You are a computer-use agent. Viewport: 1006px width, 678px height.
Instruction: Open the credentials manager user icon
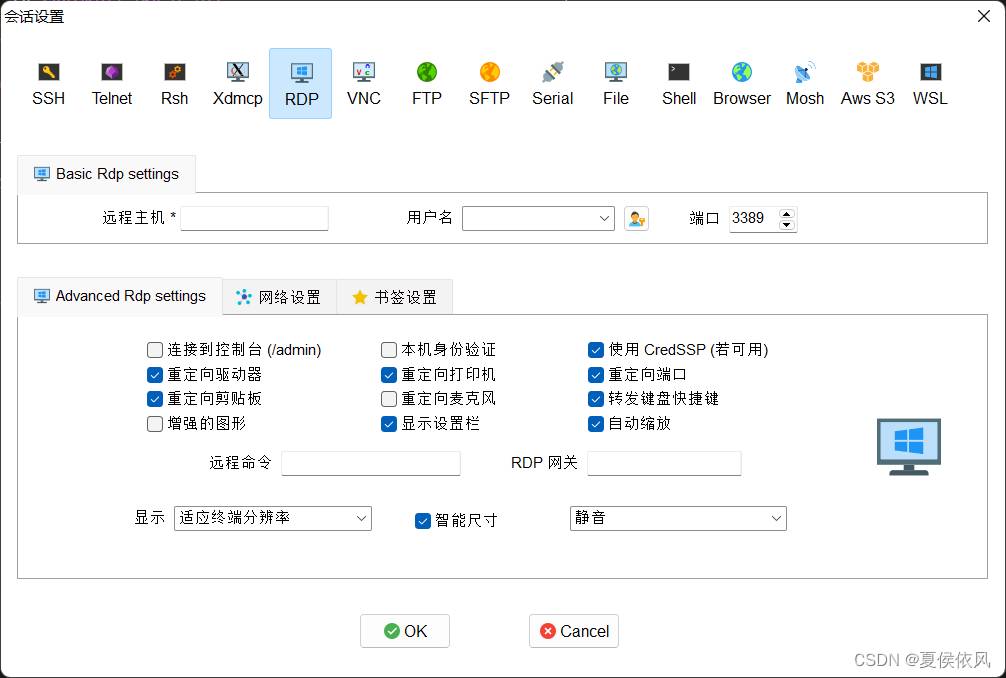point(636,219)
